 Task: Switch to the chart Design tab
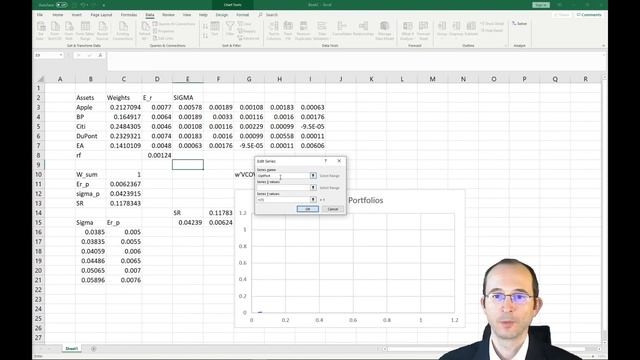coord(222,15)
